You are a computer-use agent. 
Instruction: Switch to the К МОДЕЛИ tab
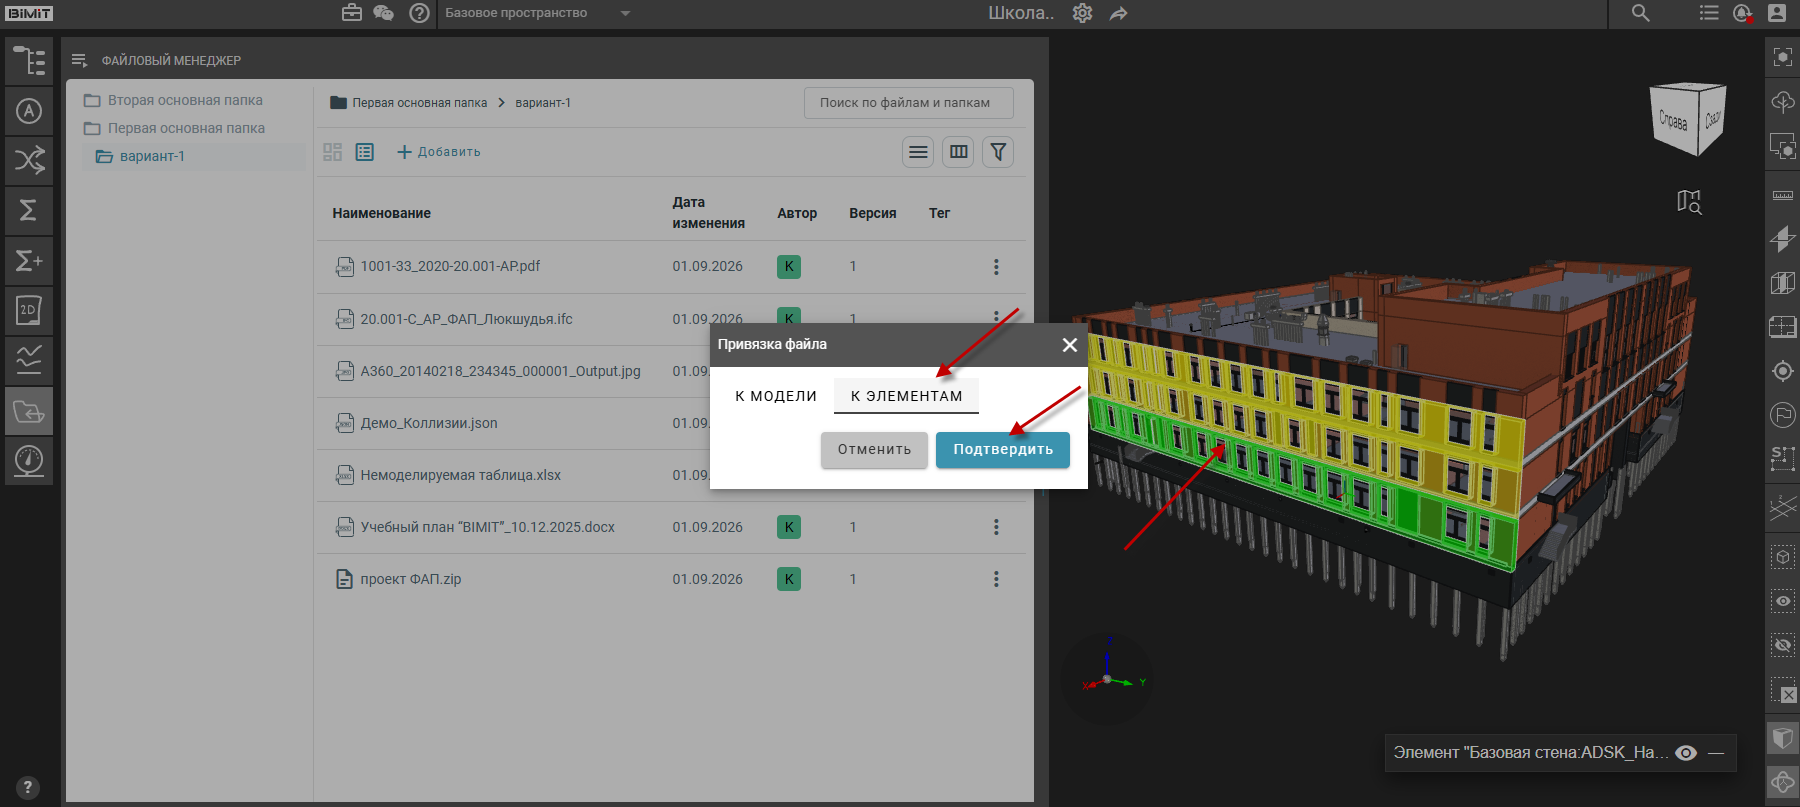(x=776, y=396)
